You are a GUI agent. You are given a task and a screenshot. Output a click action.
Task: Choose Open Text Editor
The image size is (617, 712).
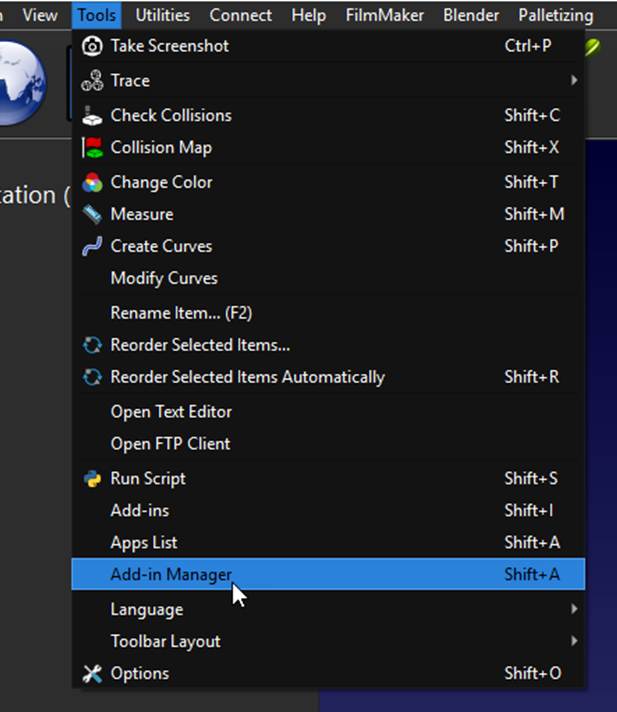[x=171, y=412]
